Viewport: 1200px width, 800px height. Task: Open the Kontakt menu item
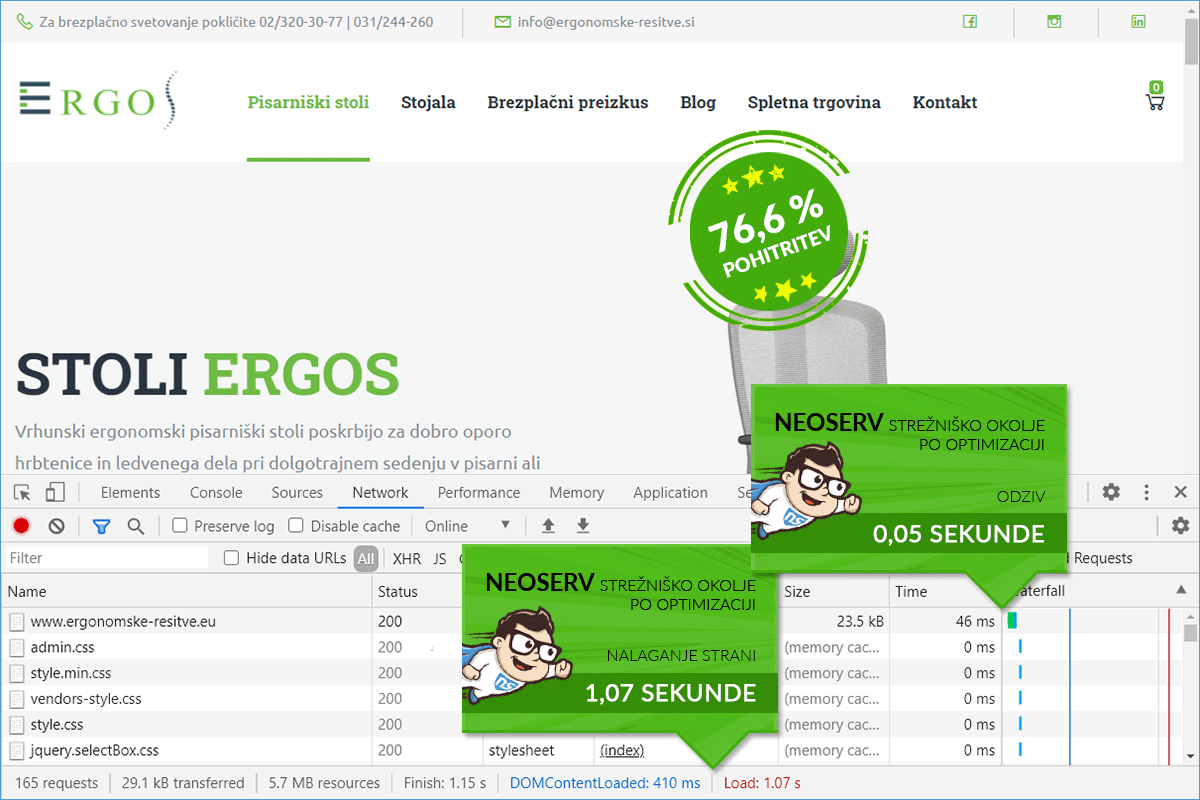pyautogui.click(x=945, y=102)
